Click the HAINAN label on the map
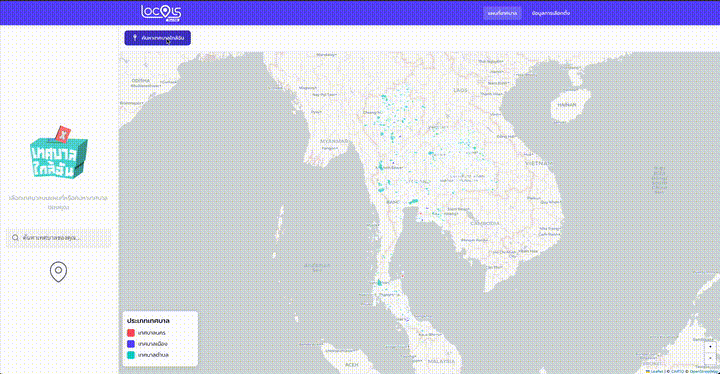The width and height of the screenshot is (720, 374). 567,105
